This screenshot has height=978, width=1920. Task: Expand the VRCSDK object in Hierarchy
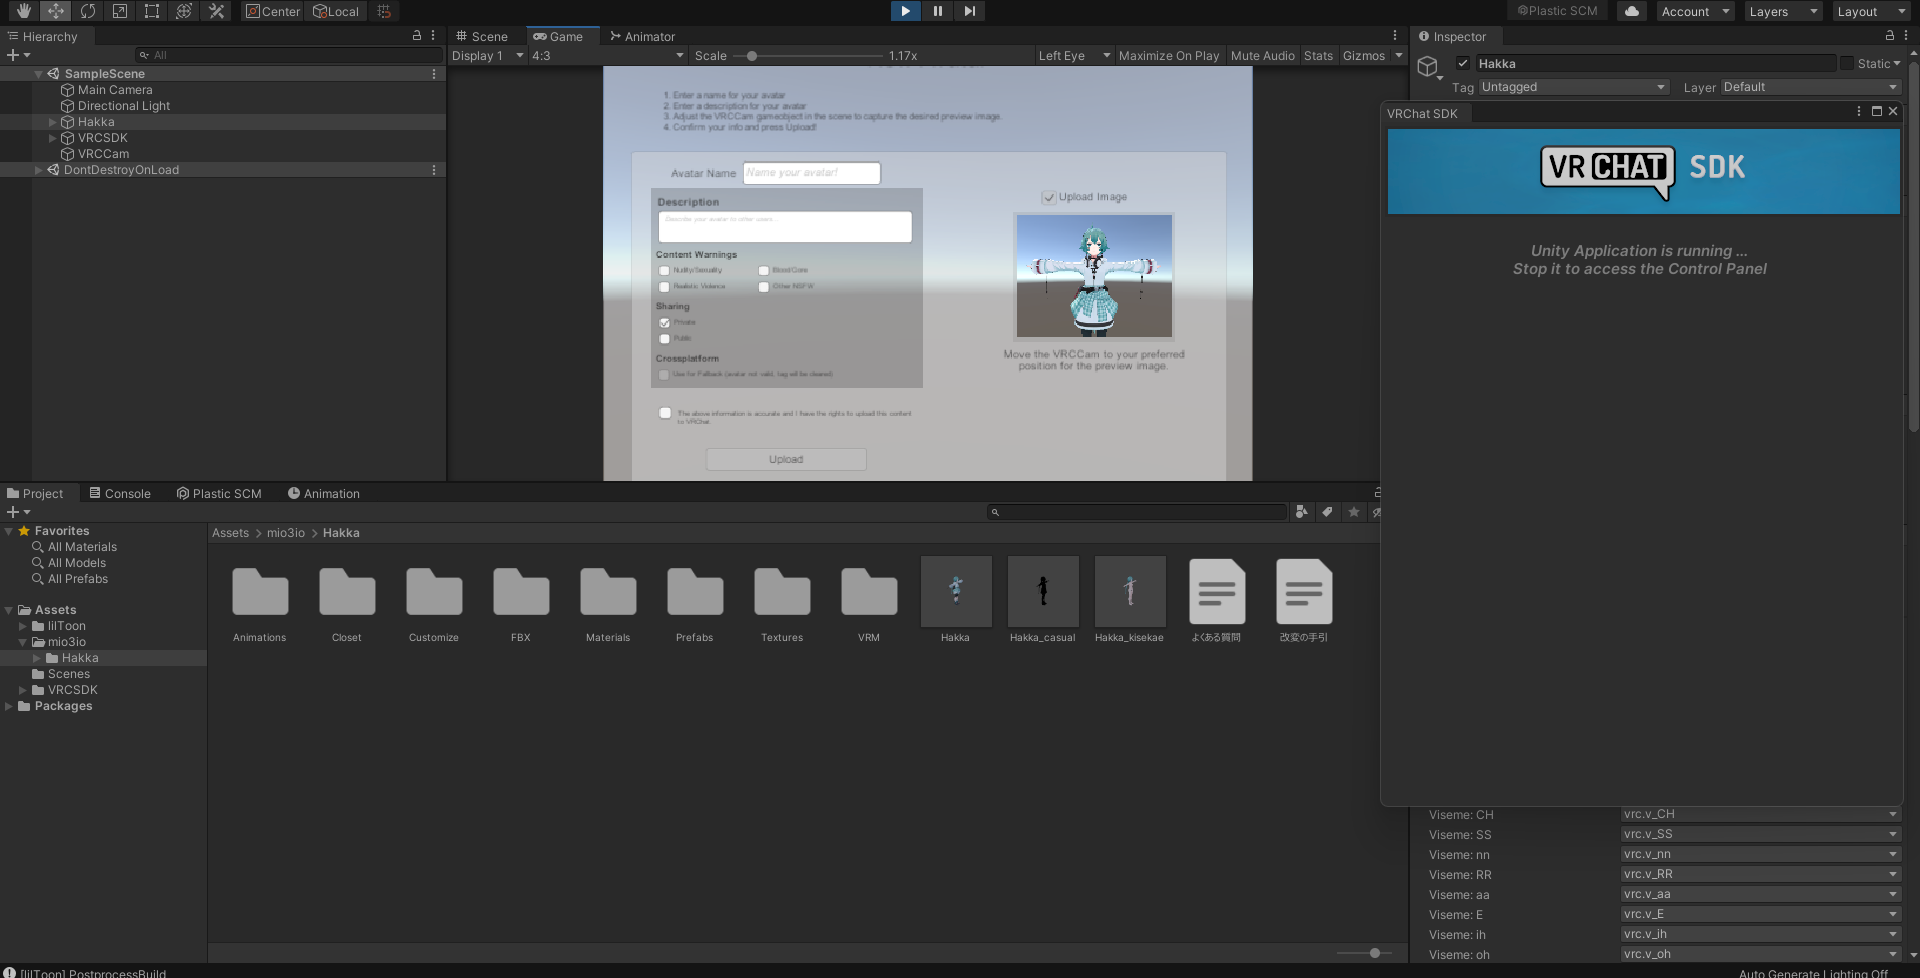click(x=53, y=138)
